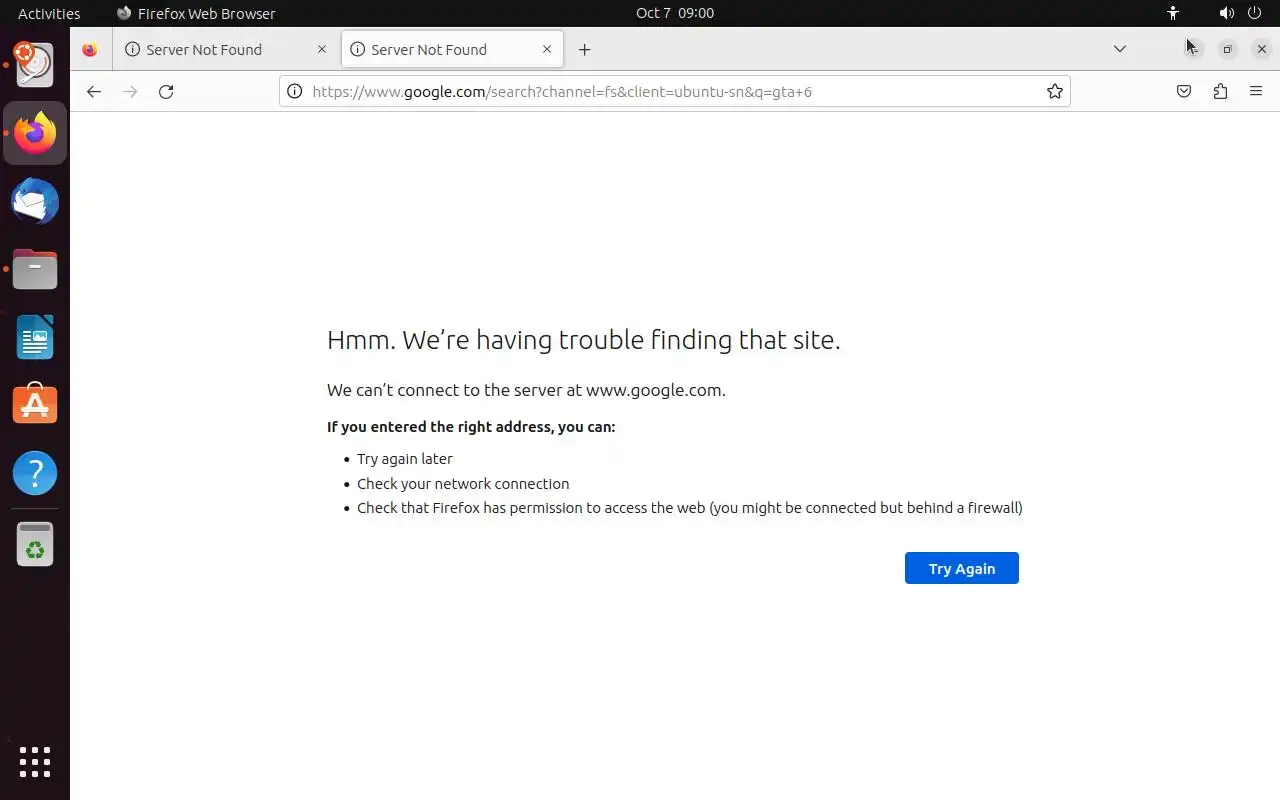Viewport: 1280px width, 800px height.
Task: Switch to the first Server Not Found tab
Action: pos(226,49)
